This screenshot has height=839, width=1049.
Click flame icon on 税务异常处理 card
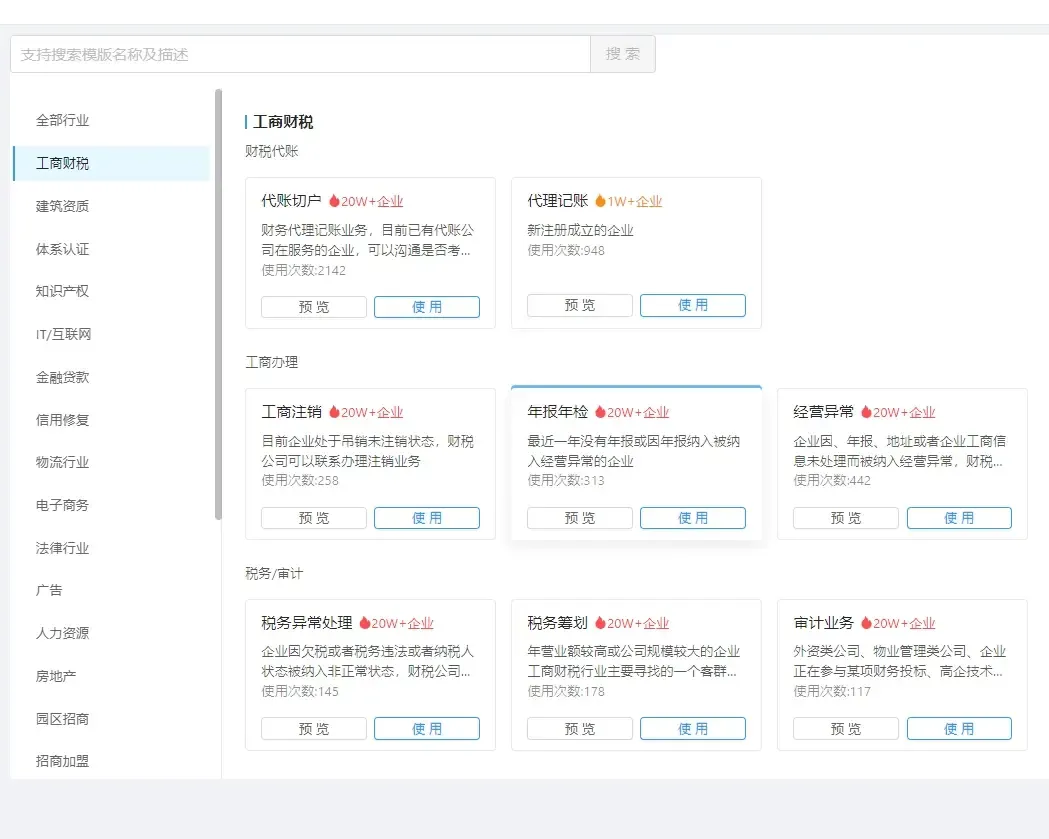[x=365, y=623]
